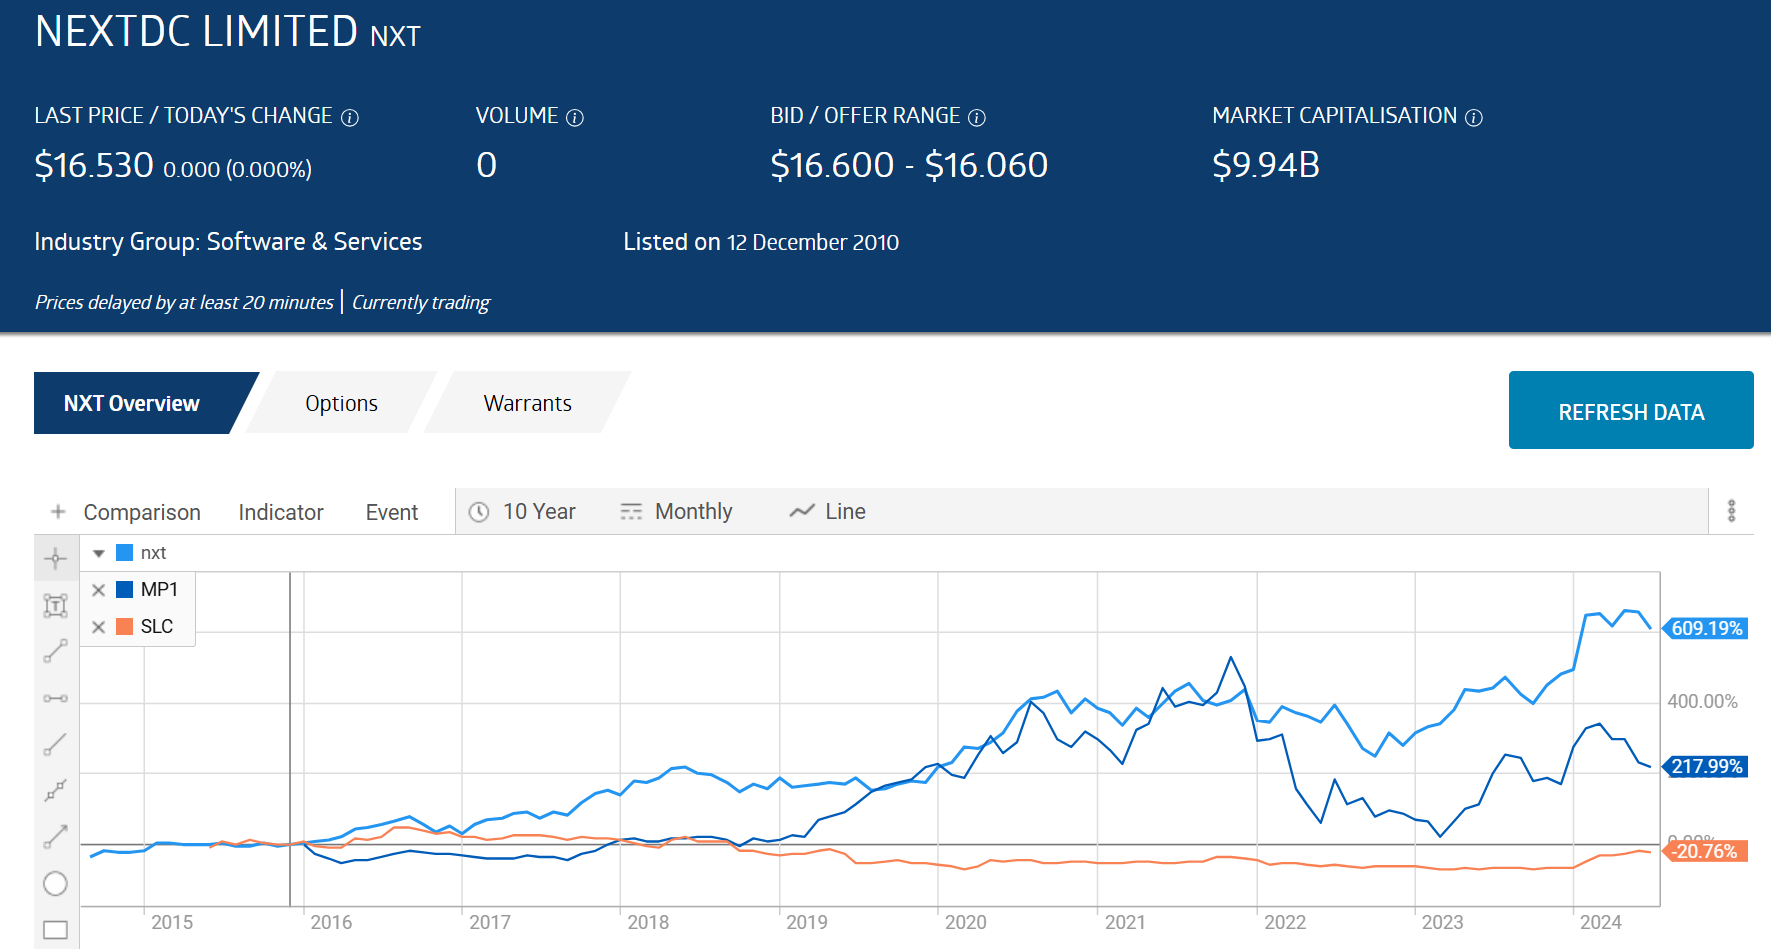Click the line chart type icon
1771x949 pixels.
802,512
